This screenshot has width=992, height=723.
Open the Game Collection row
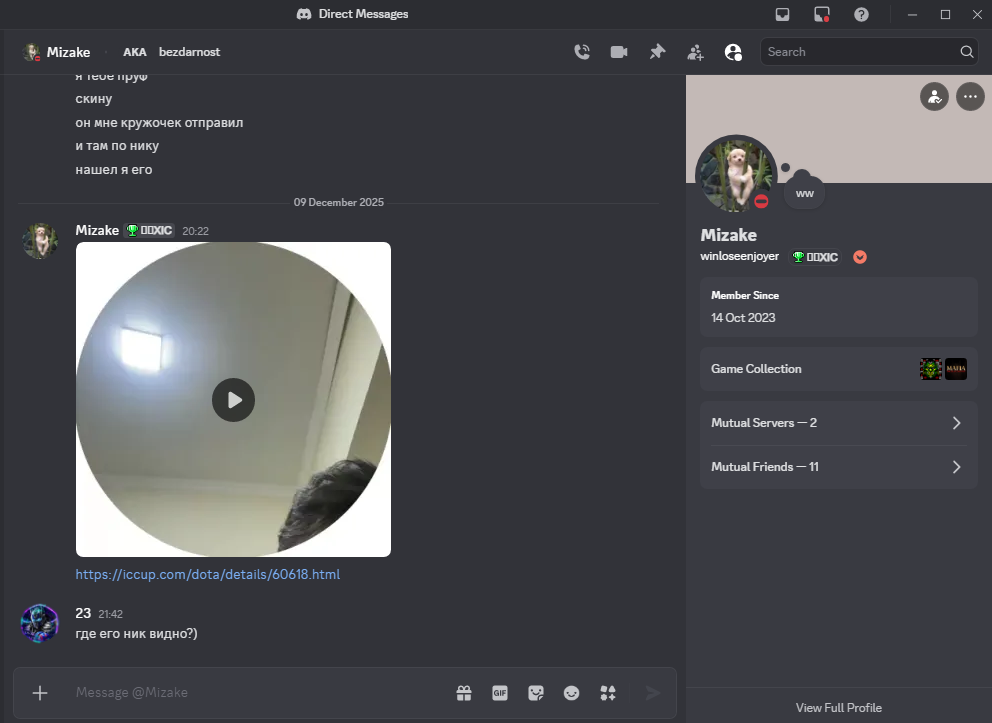pyautogui.click(x=839, y=369)
